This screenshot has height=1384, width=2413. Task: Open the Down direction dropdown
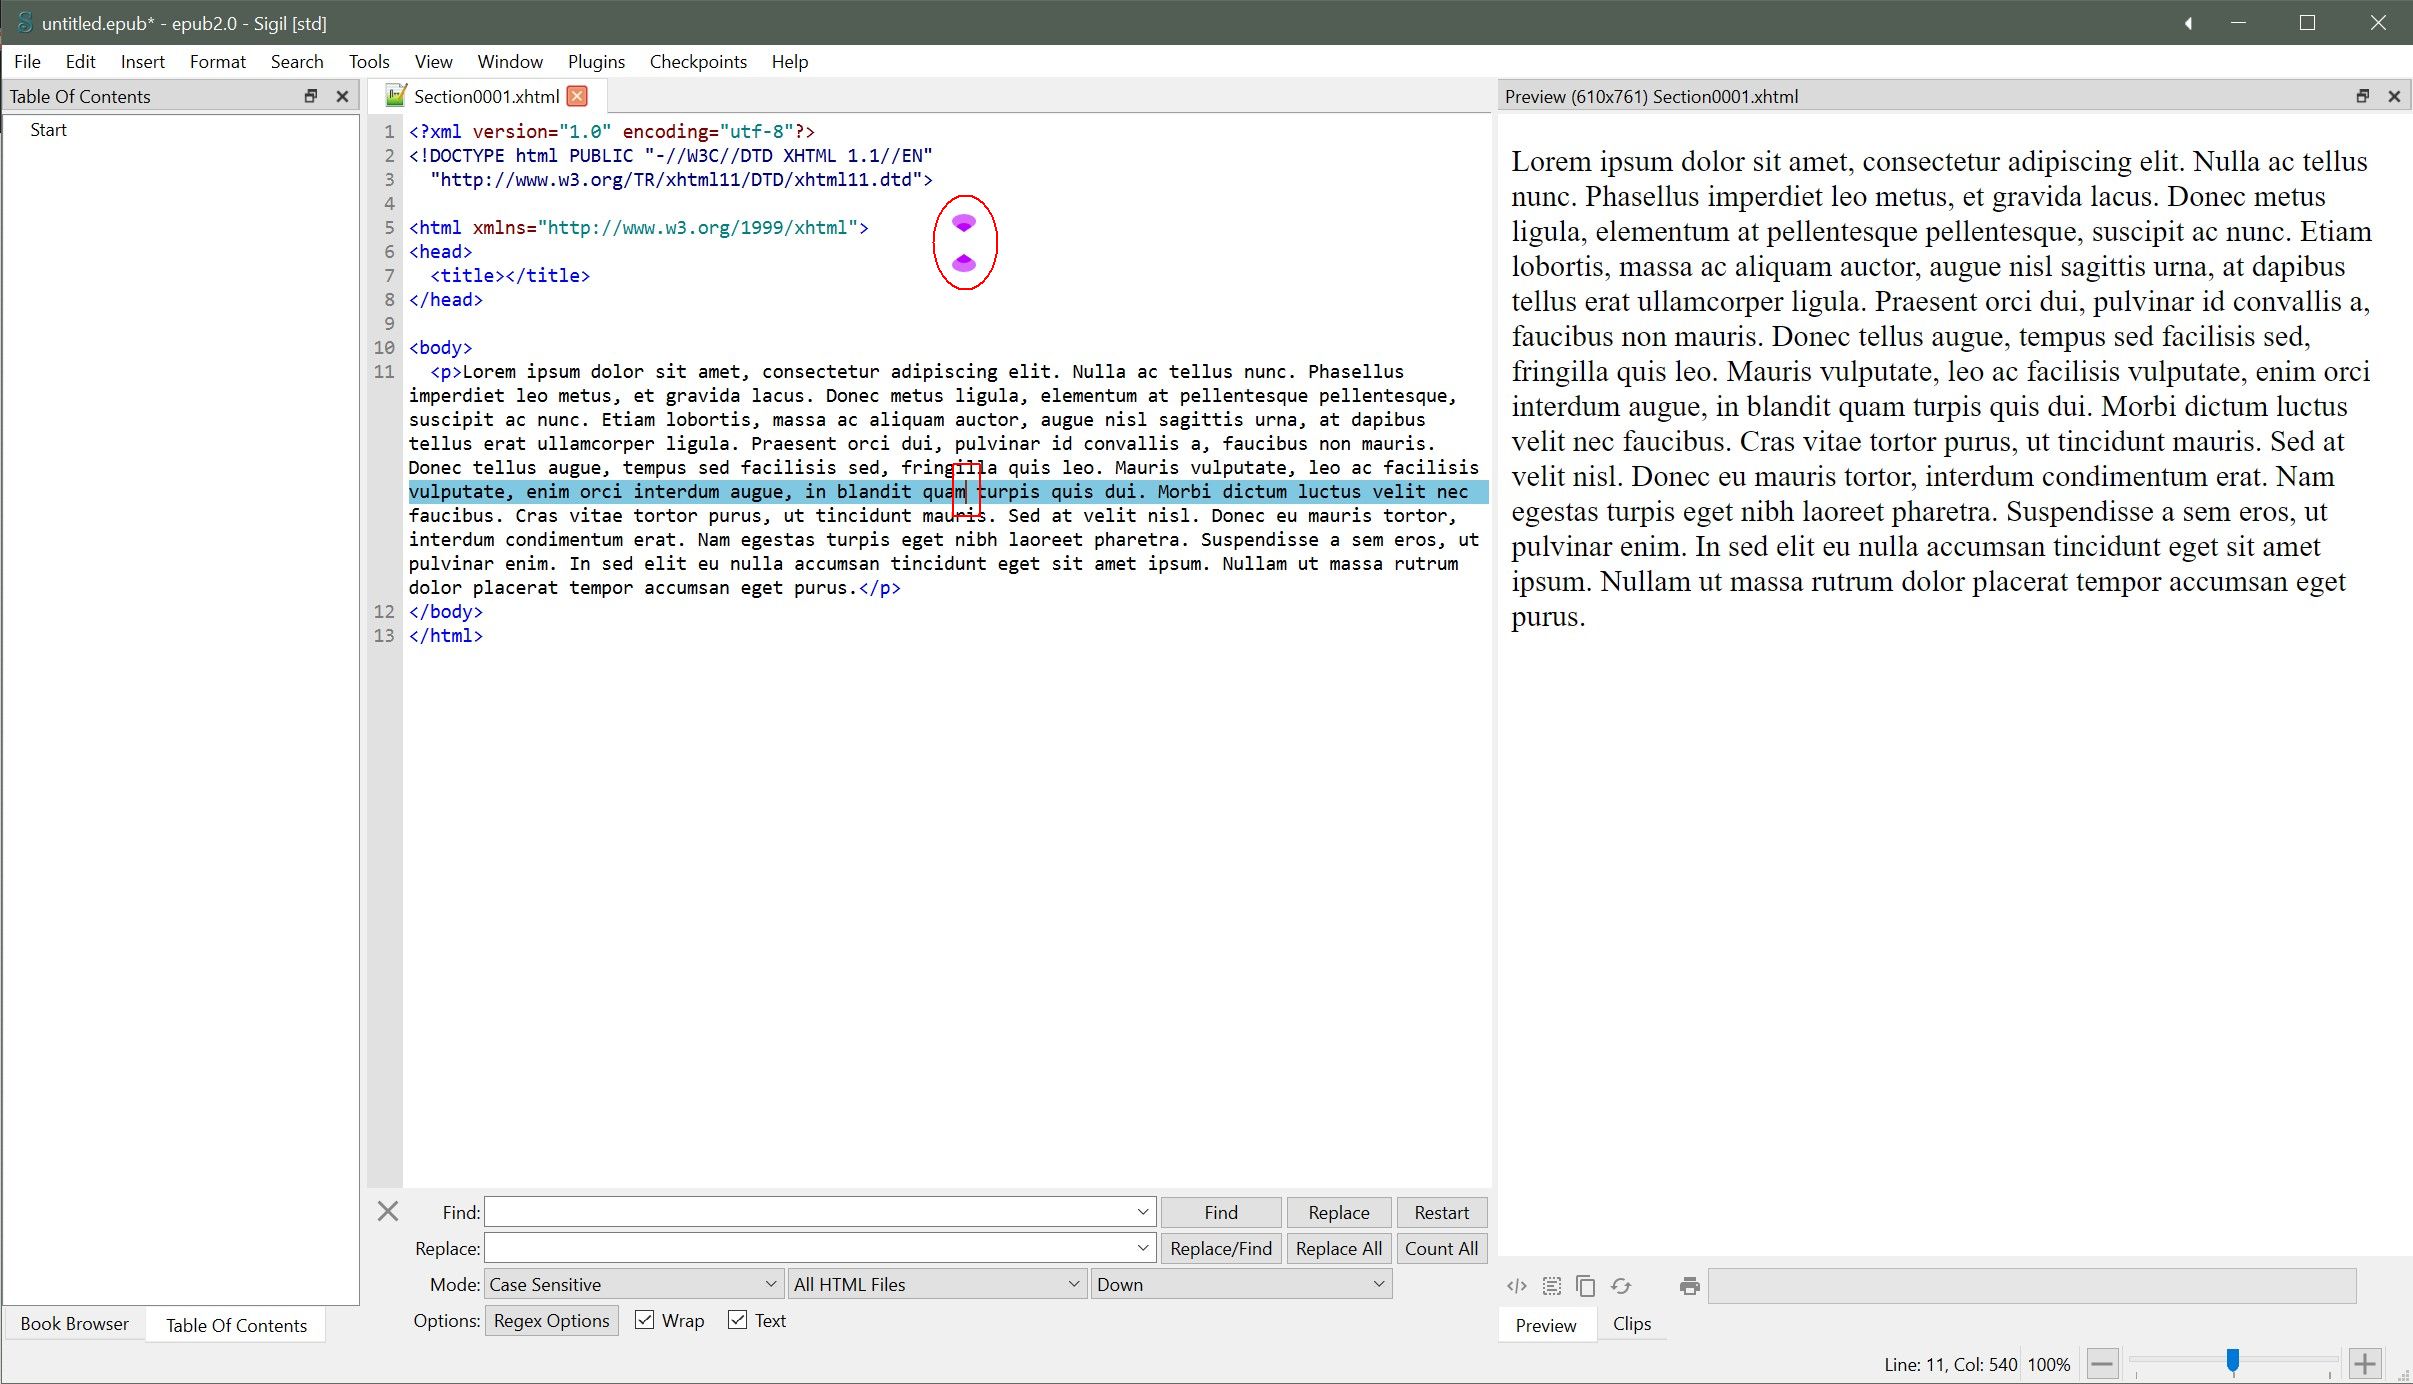[x=1241, y=1284]
